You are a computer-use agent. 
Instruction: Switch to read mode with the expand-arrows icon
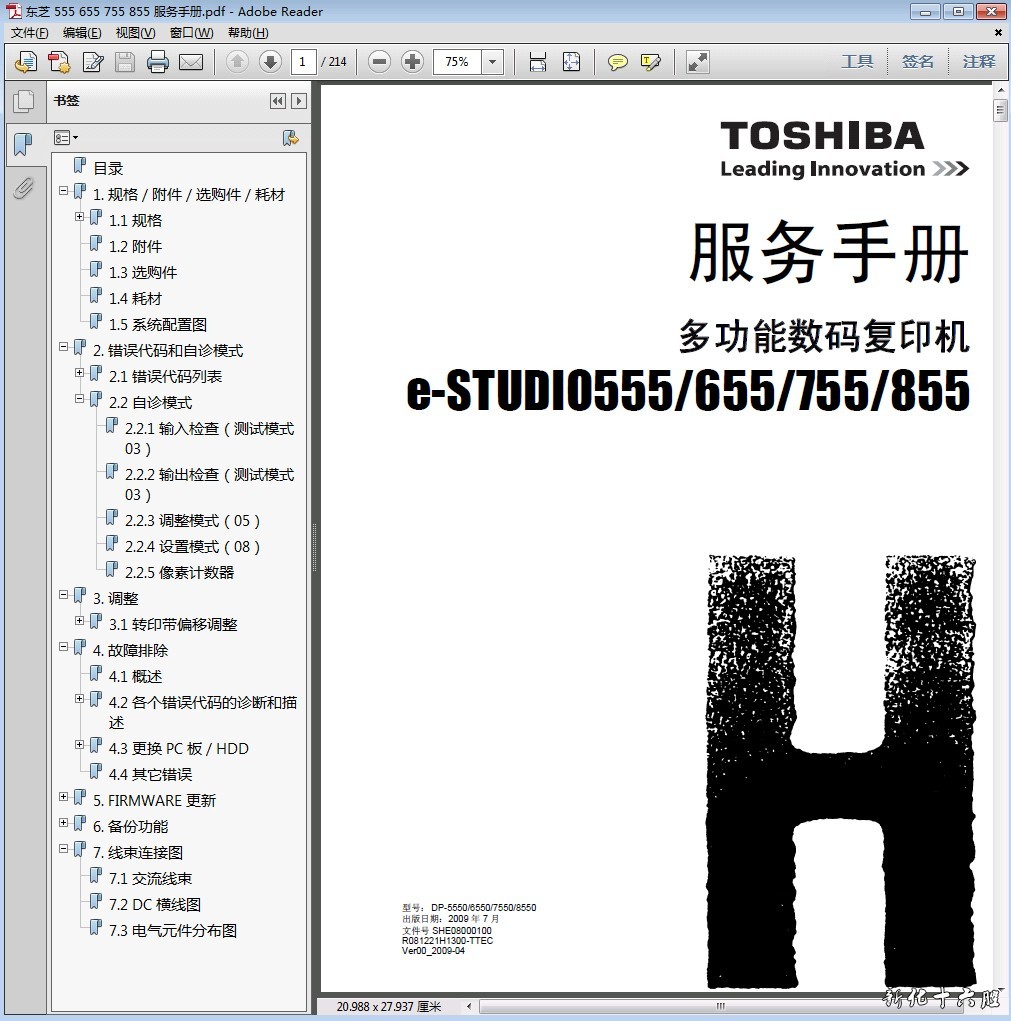tap(698, 62)
